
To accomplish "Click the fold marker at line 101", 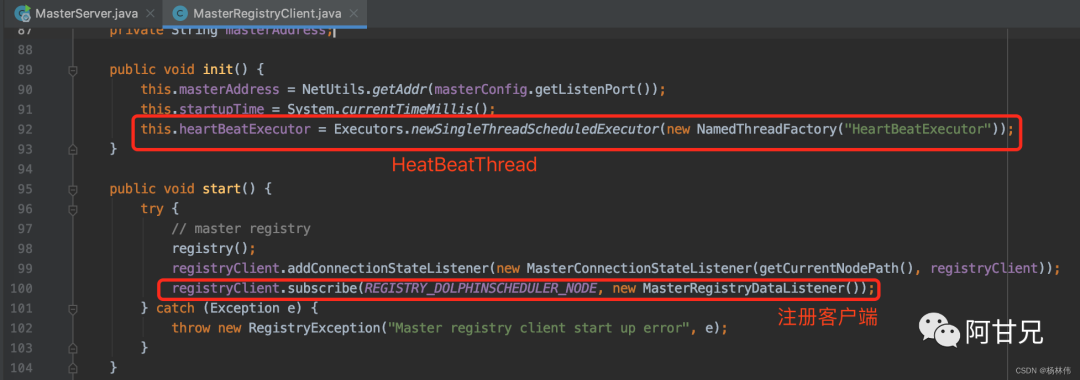I will pos(74,308).
